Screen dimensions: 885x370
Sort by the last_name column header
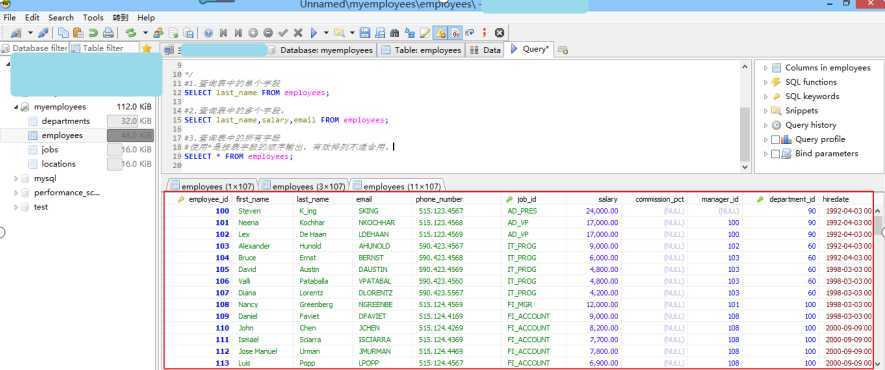click(x=313, y=200)
